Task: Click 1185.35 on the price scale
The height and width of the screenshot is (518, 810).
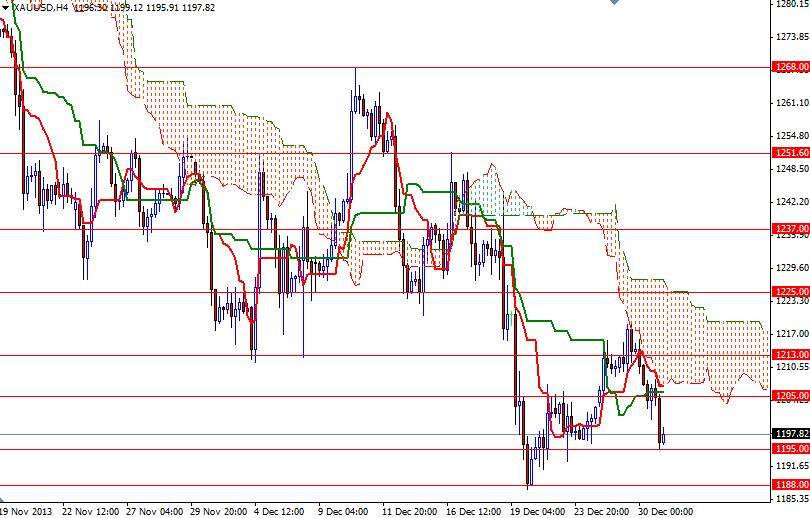Action: click(792, 499)
